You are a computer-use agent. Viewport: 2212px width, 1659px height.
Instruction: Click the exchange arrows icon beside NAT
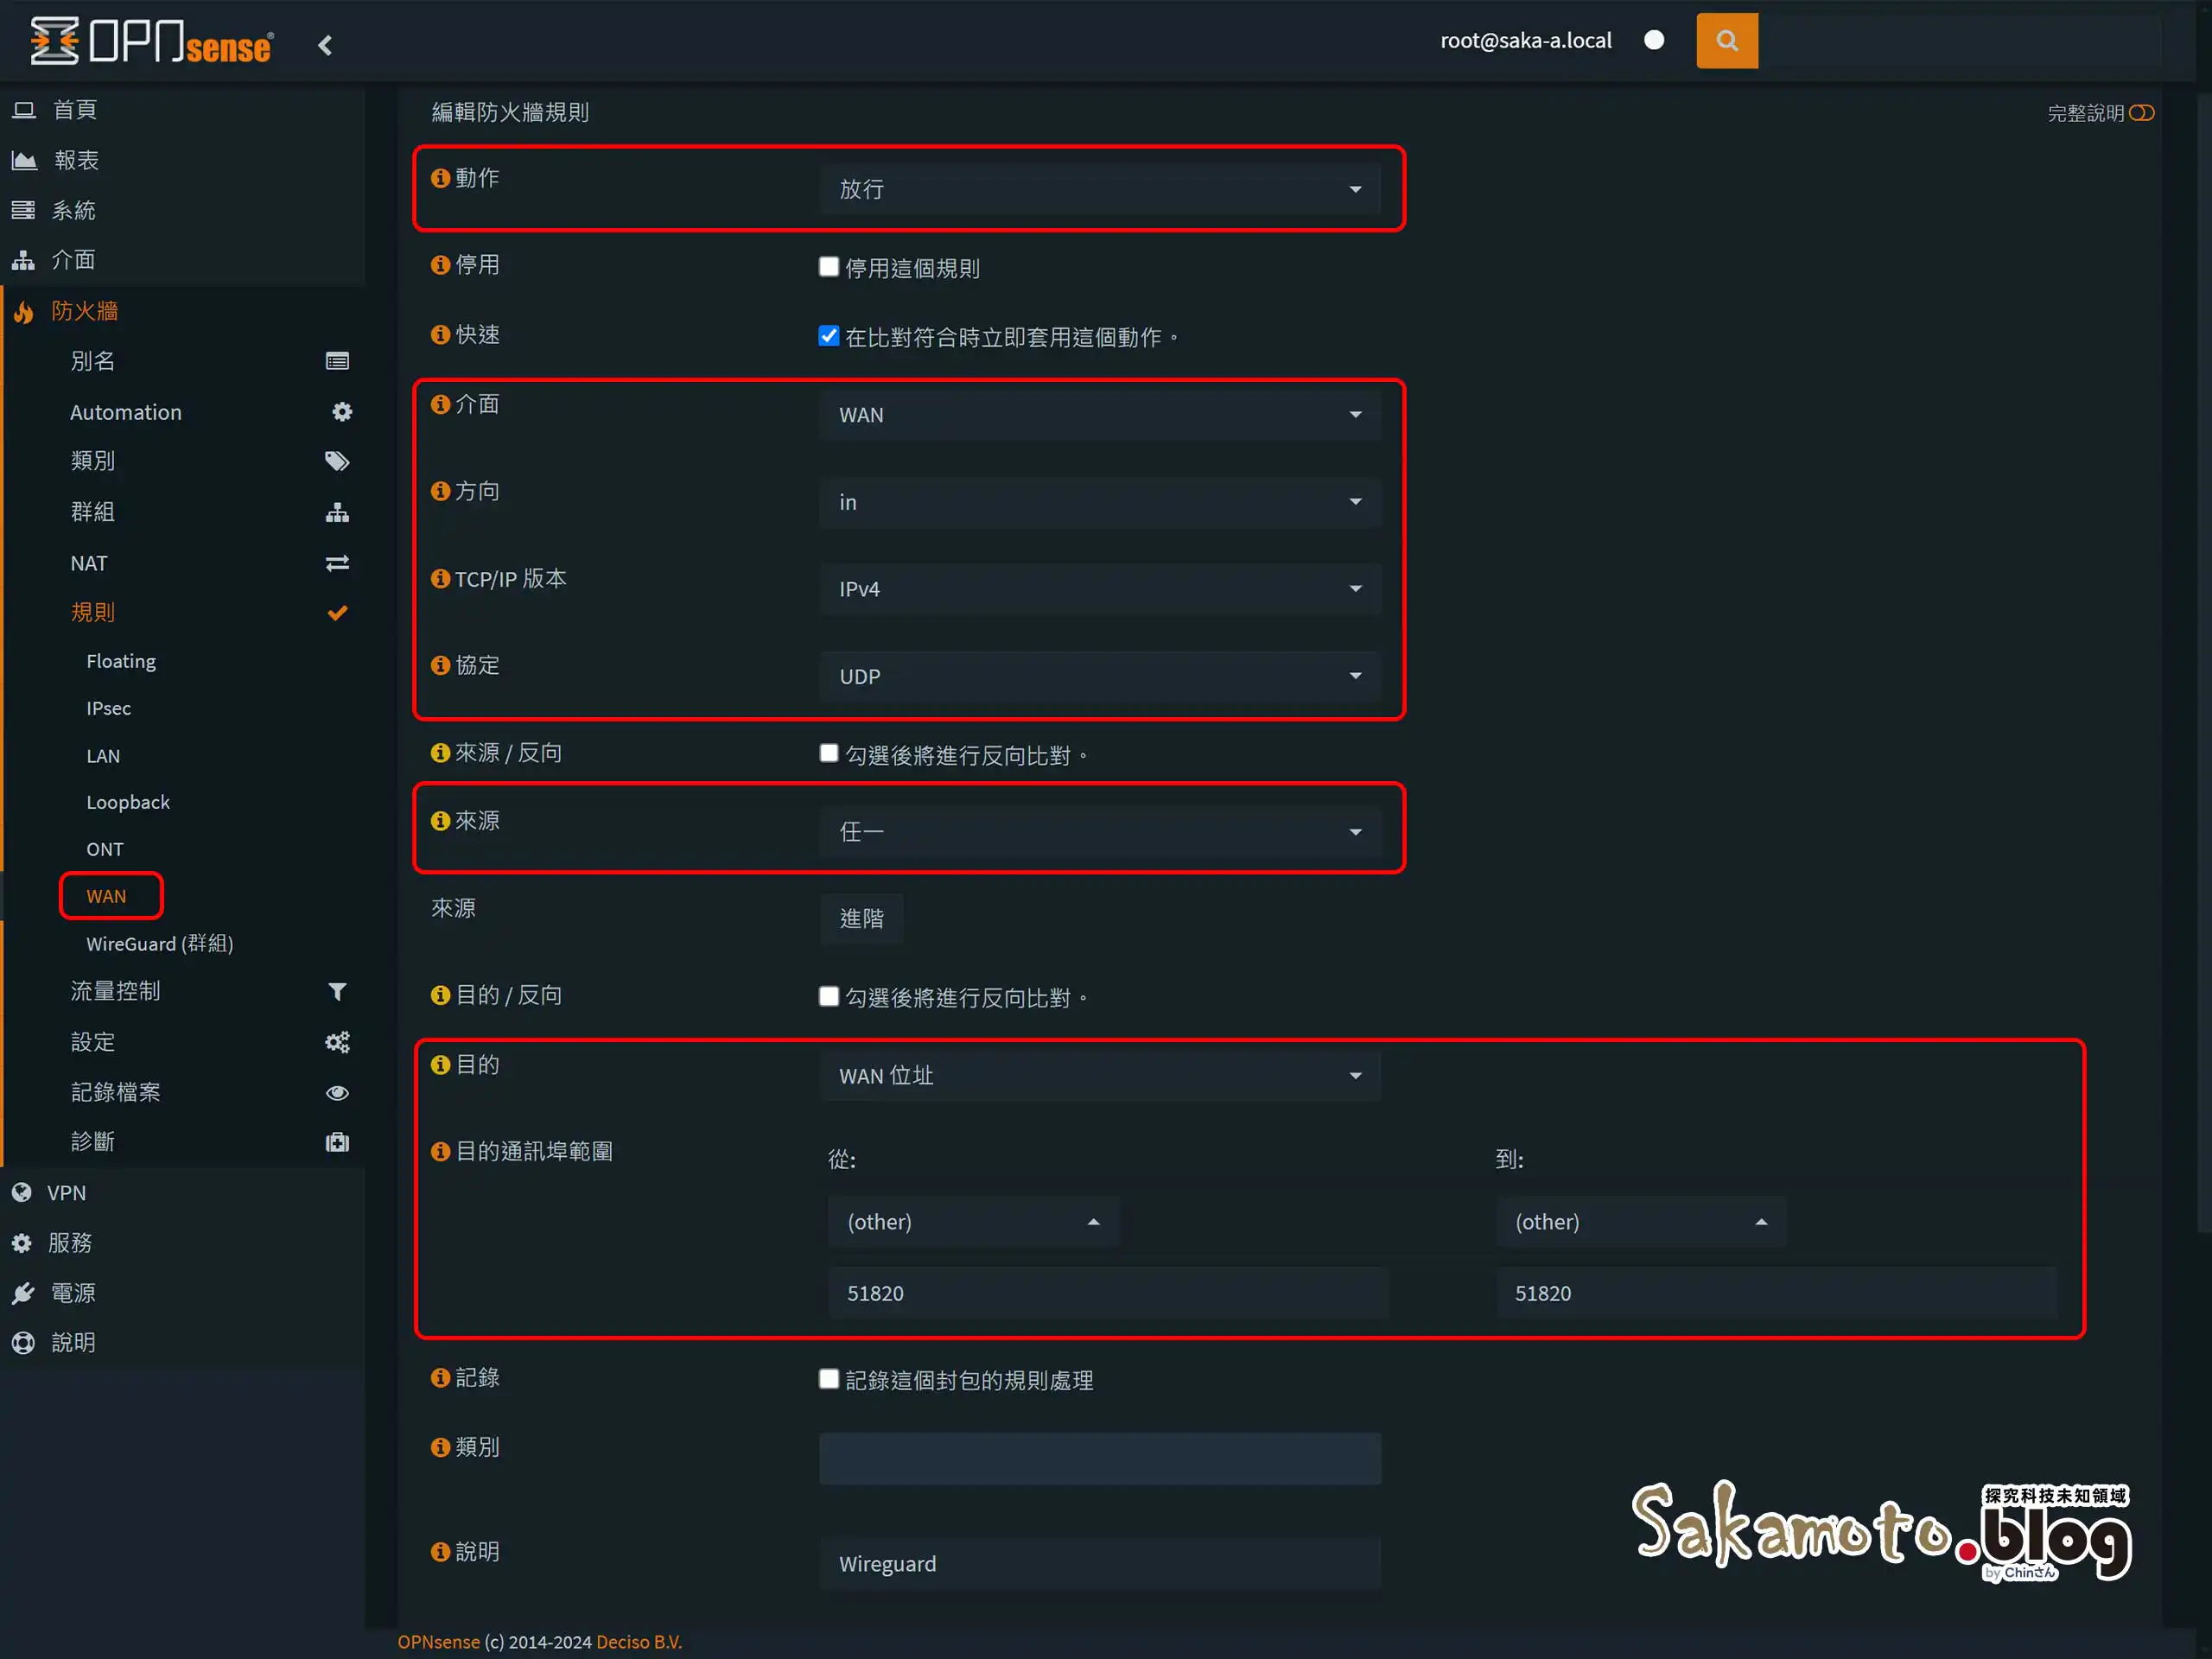(x=337, y=562)
